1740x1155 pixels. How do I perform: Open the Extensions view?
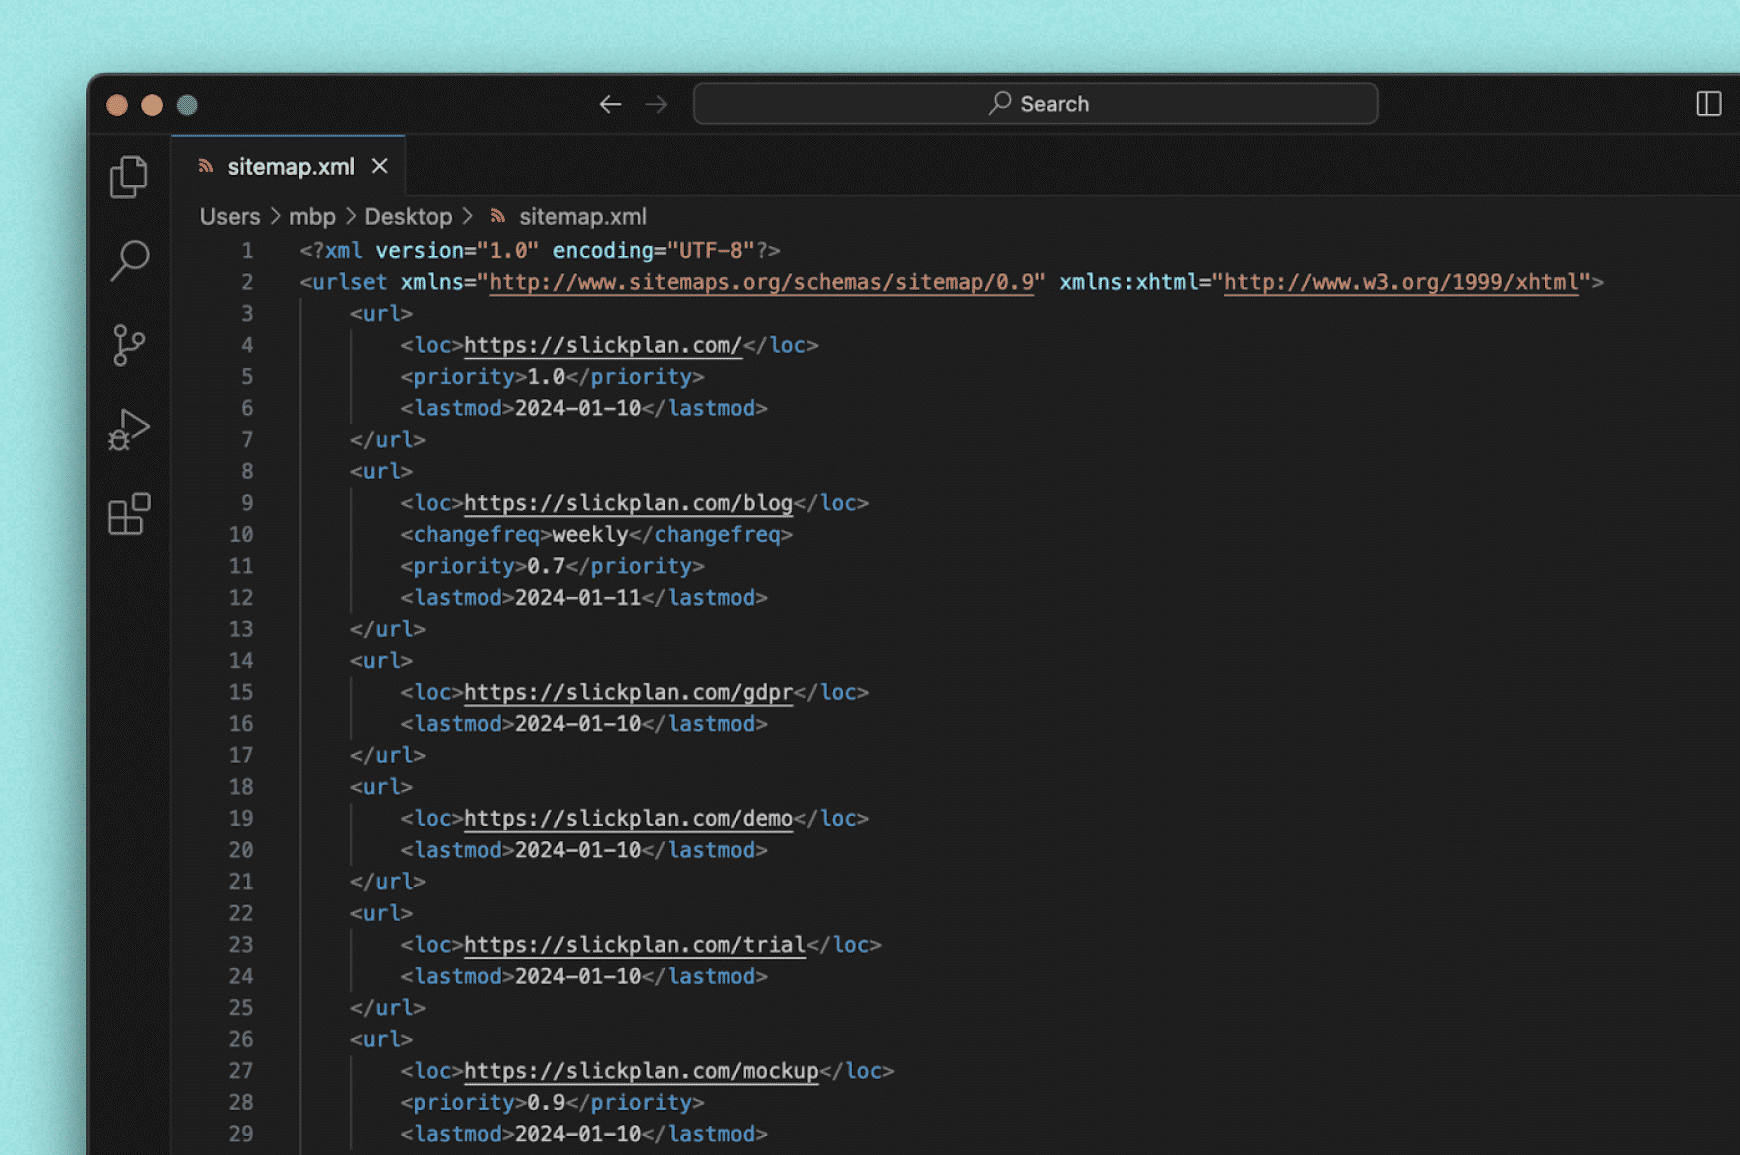tap(129, 514)
